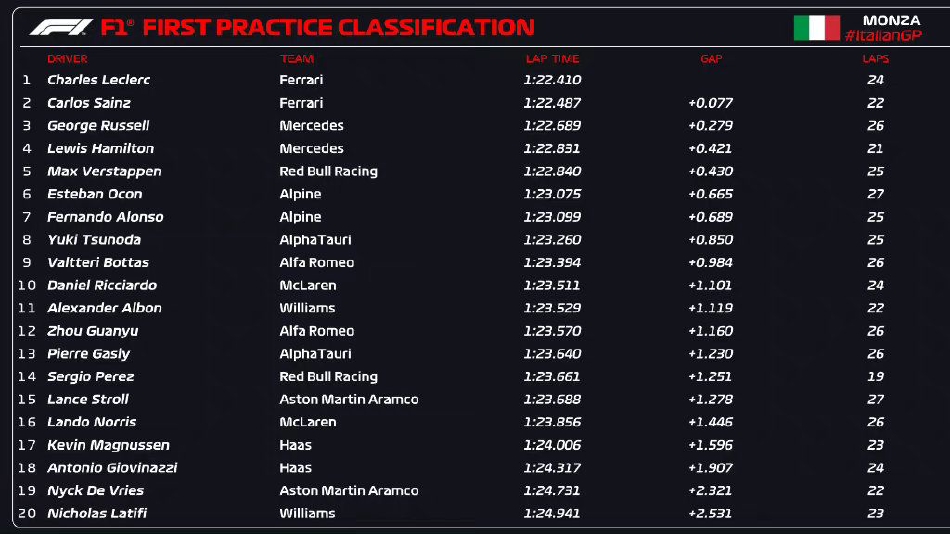Choose Nyck De Vries entry

click(x=95, y=491)
